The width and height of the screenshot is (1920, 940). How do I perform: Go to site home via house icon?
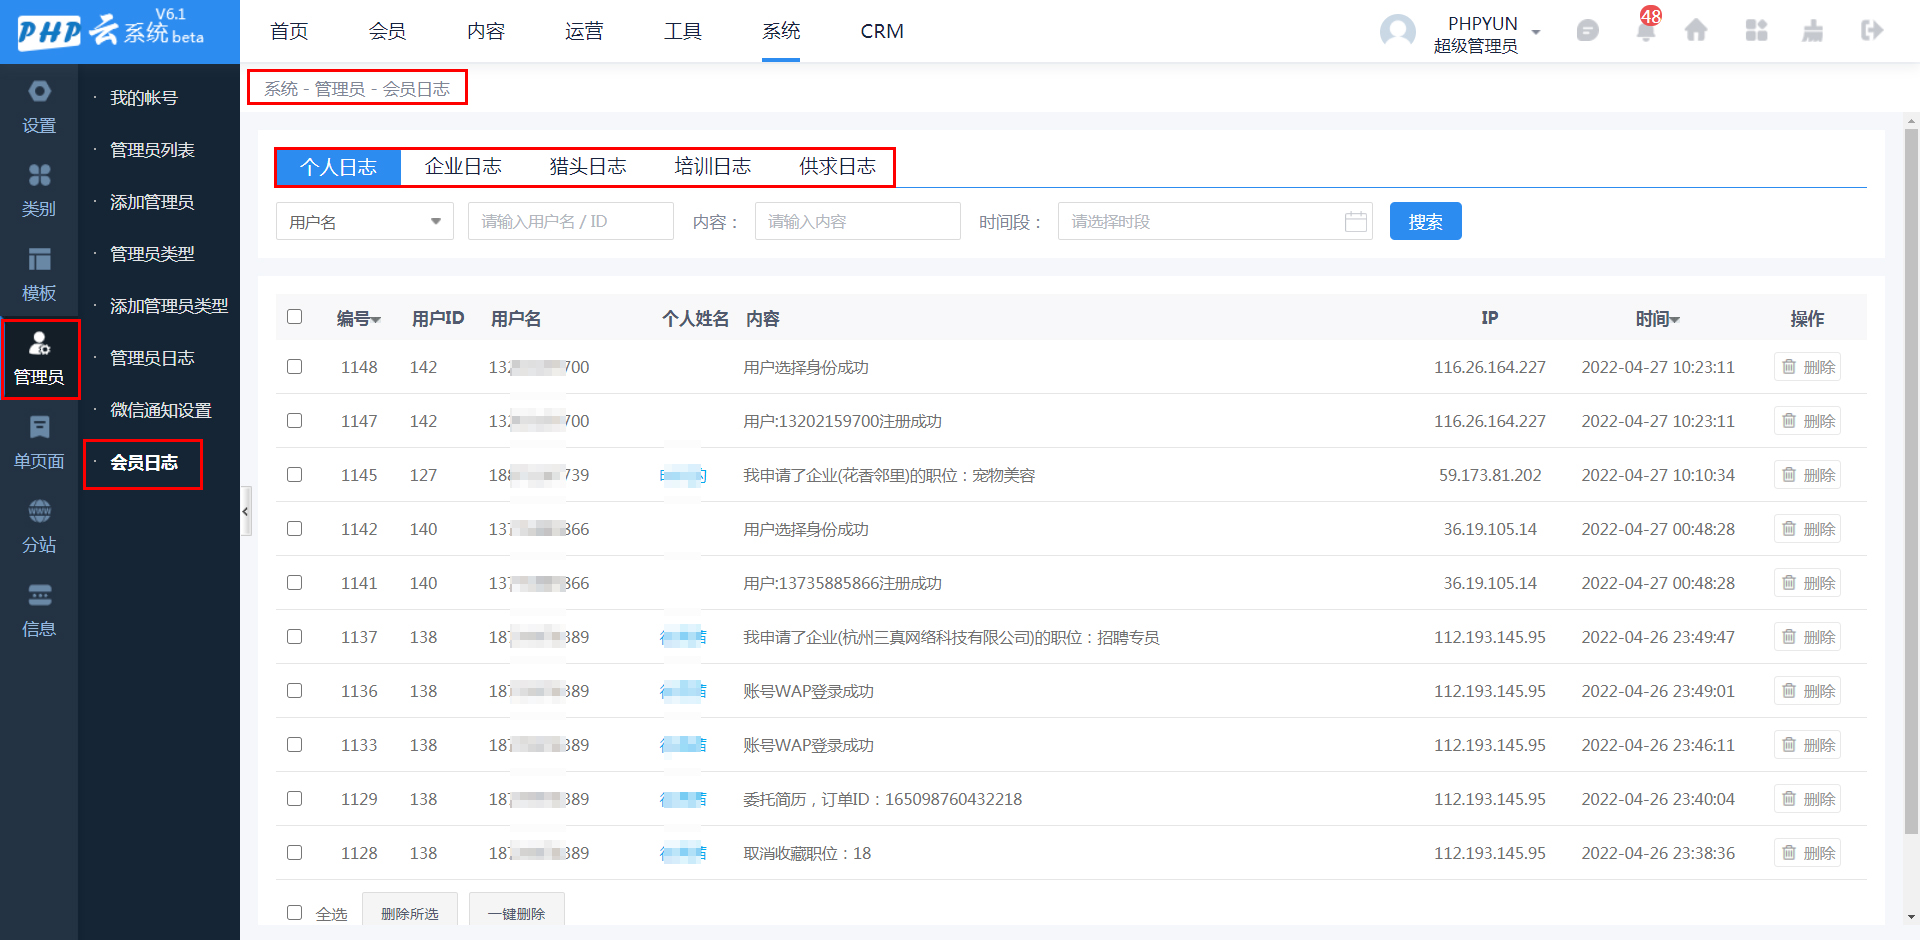(1696, 31)
